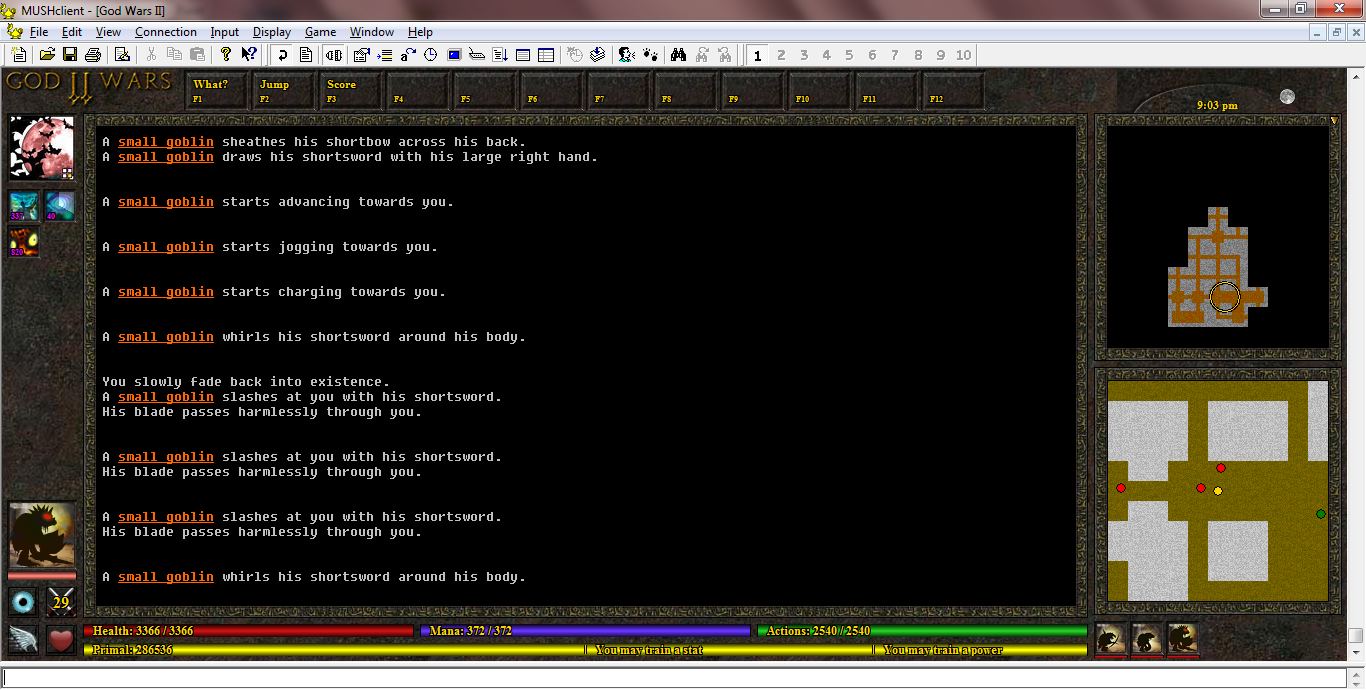Click the yellow player dot on local map
This screenshot has width=1366, height=690.
pos(1218,491)
